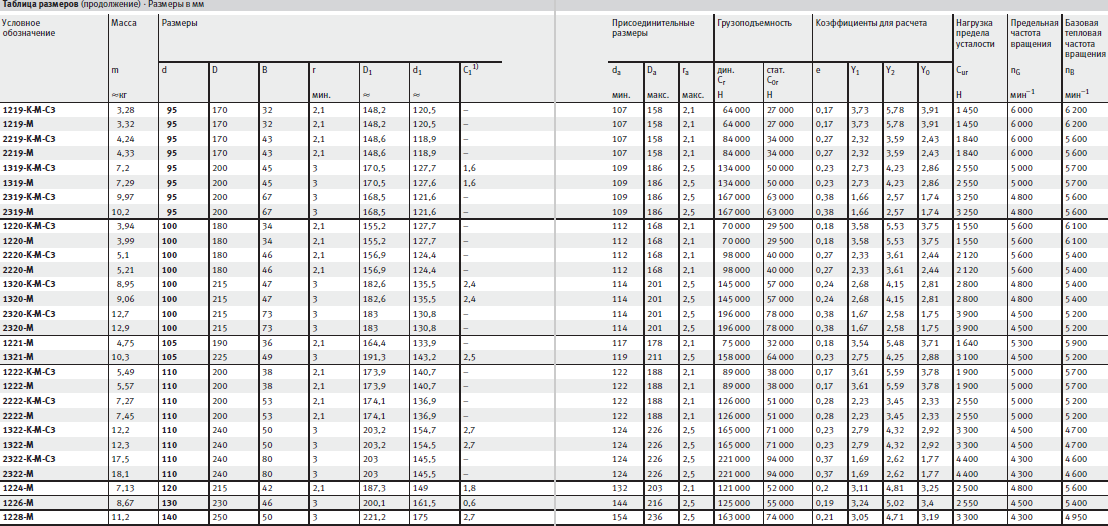Select the Условное обозначение header
Screen dimensions: 1108x526
coord(28,28)
